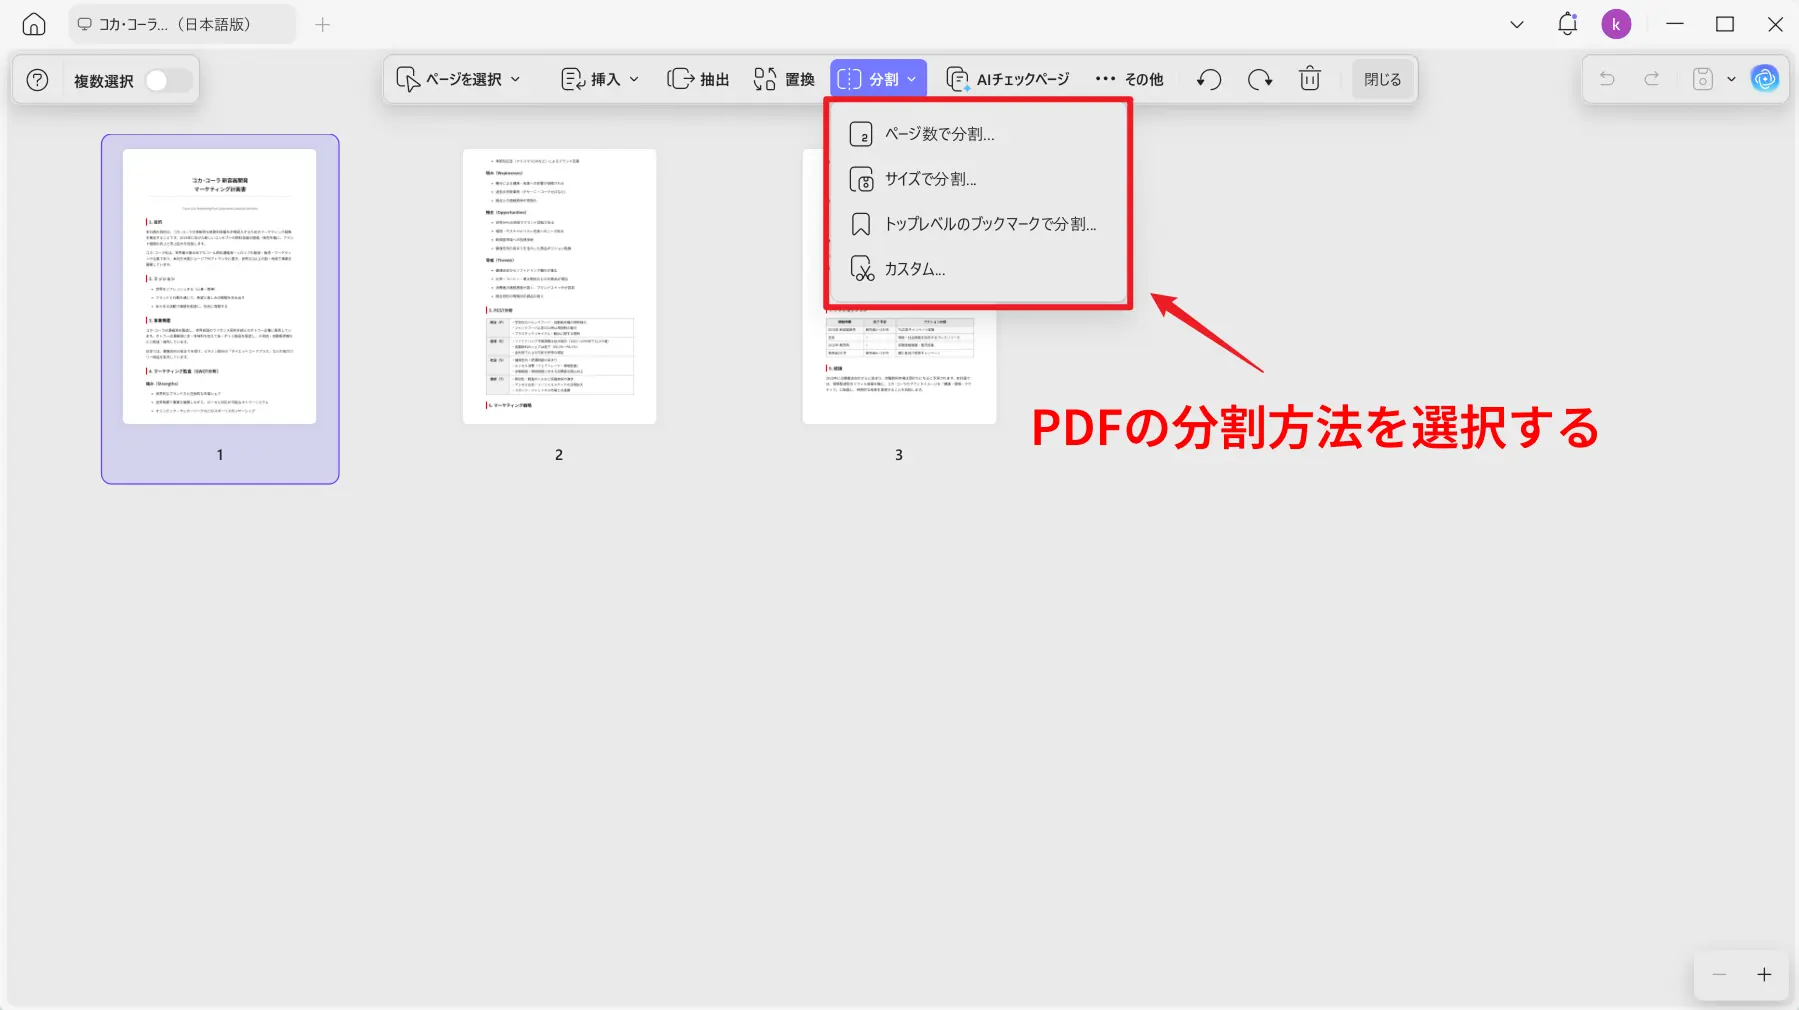Open the home screen icon
This screenshot has width=1799, height=1010.
pyautogui.click(x=34, y=25)
